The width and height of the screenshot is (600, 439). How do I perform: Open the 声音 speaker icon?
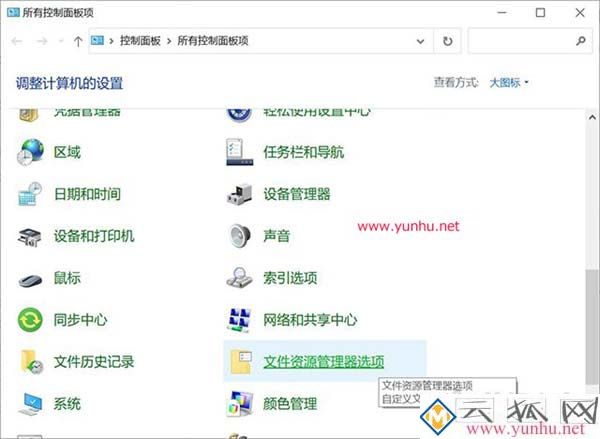tap(240, 236)
